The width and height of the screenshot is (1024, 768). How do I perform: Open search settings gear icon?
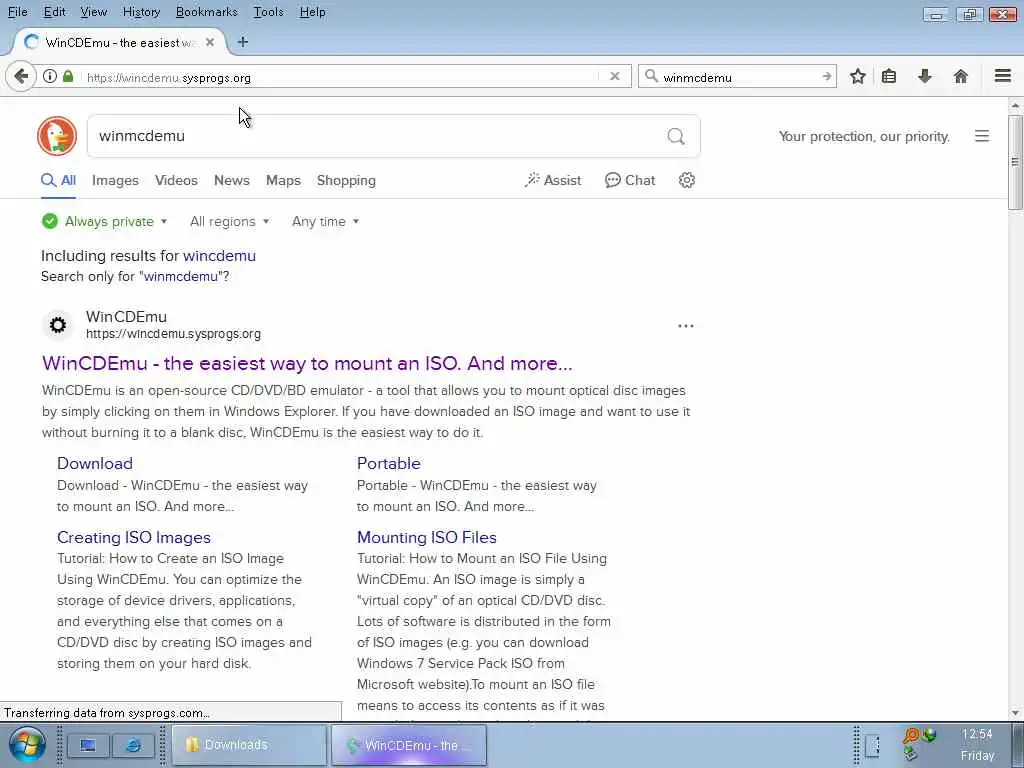point(686,180)
